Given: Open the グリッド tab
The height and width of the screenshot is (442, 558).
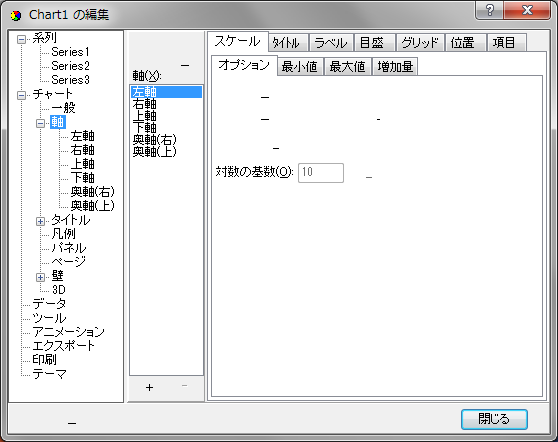Looking at the screenshot, I should pyautogui.click(x=420, y=43).
